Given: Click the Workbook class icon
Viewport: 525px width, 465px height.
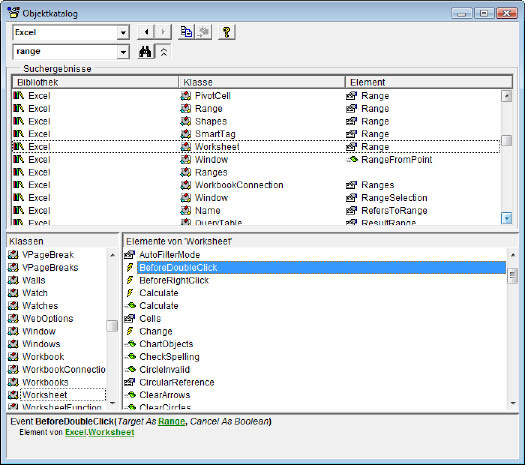Looking at the screenshot, I should tap(13, 357).
